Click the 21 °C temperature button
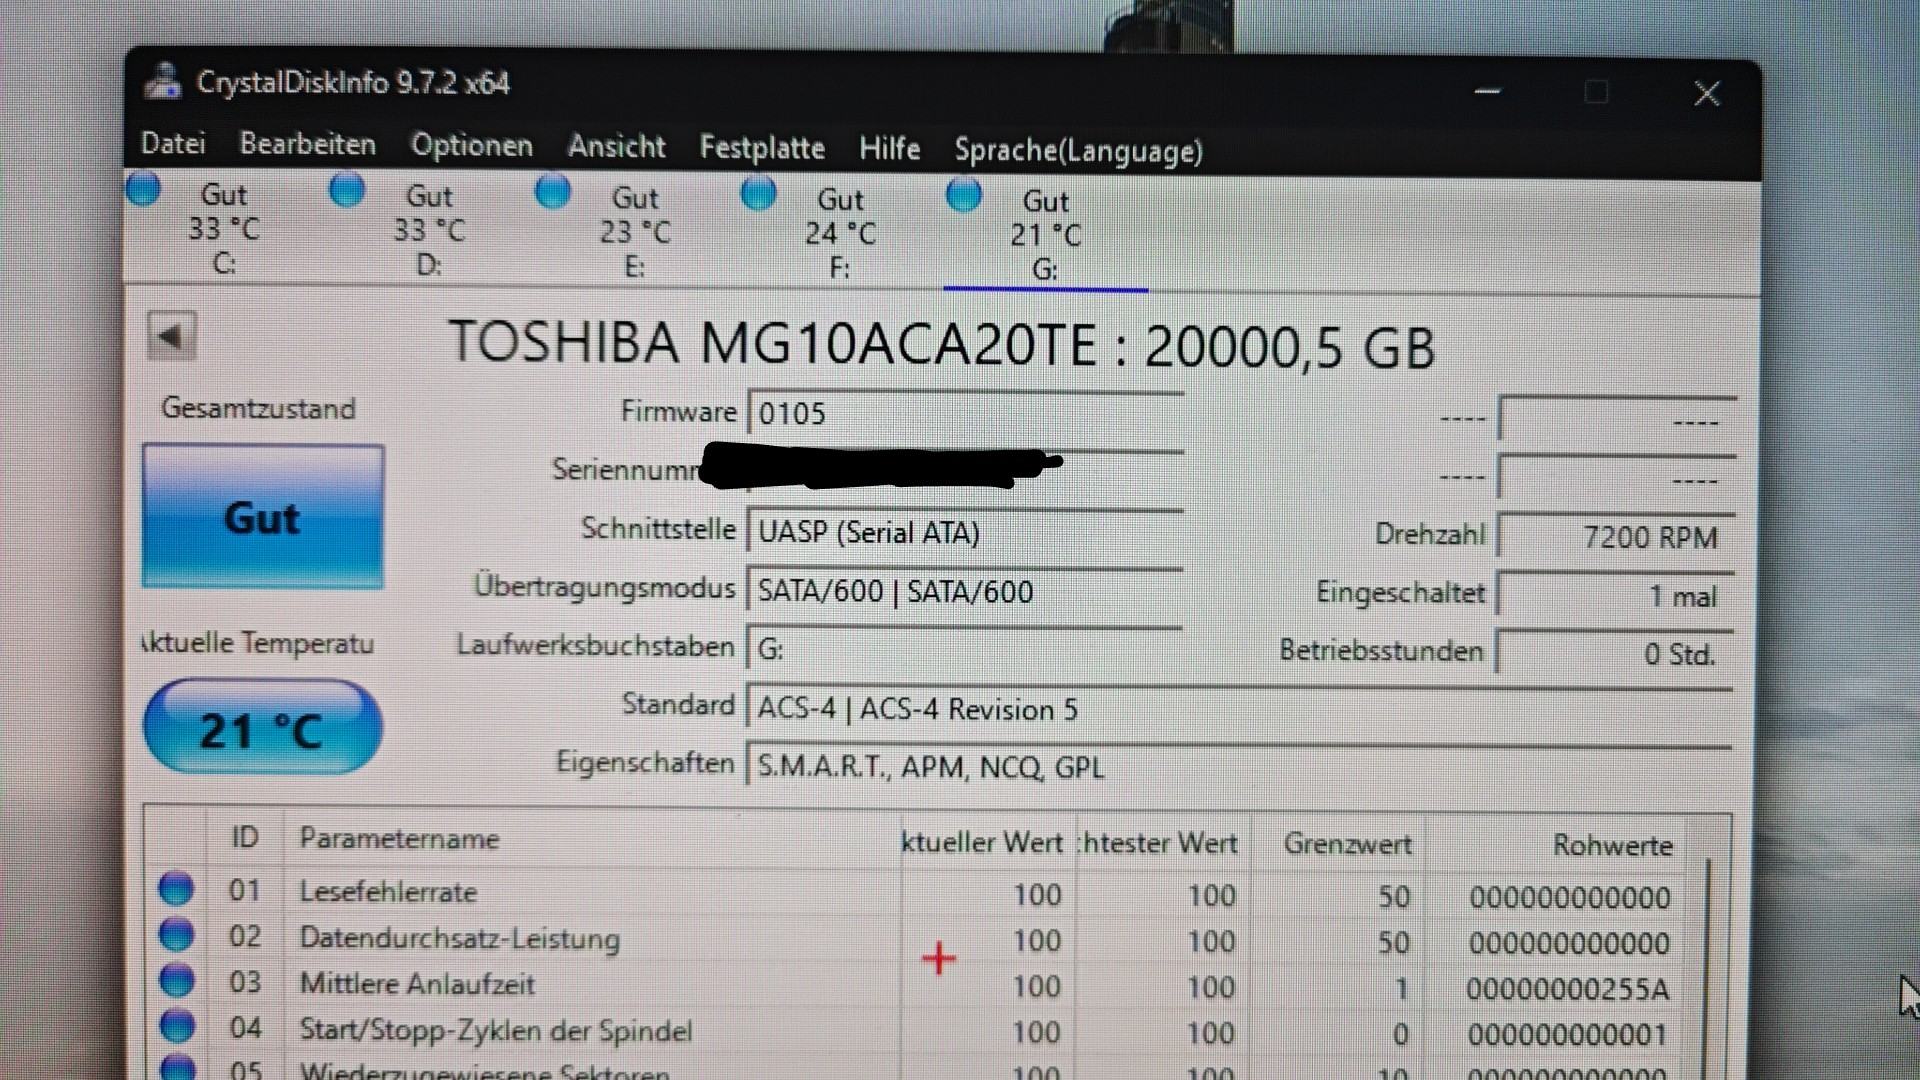This screenshot has width=1920, height=1080. click(263, 729)
